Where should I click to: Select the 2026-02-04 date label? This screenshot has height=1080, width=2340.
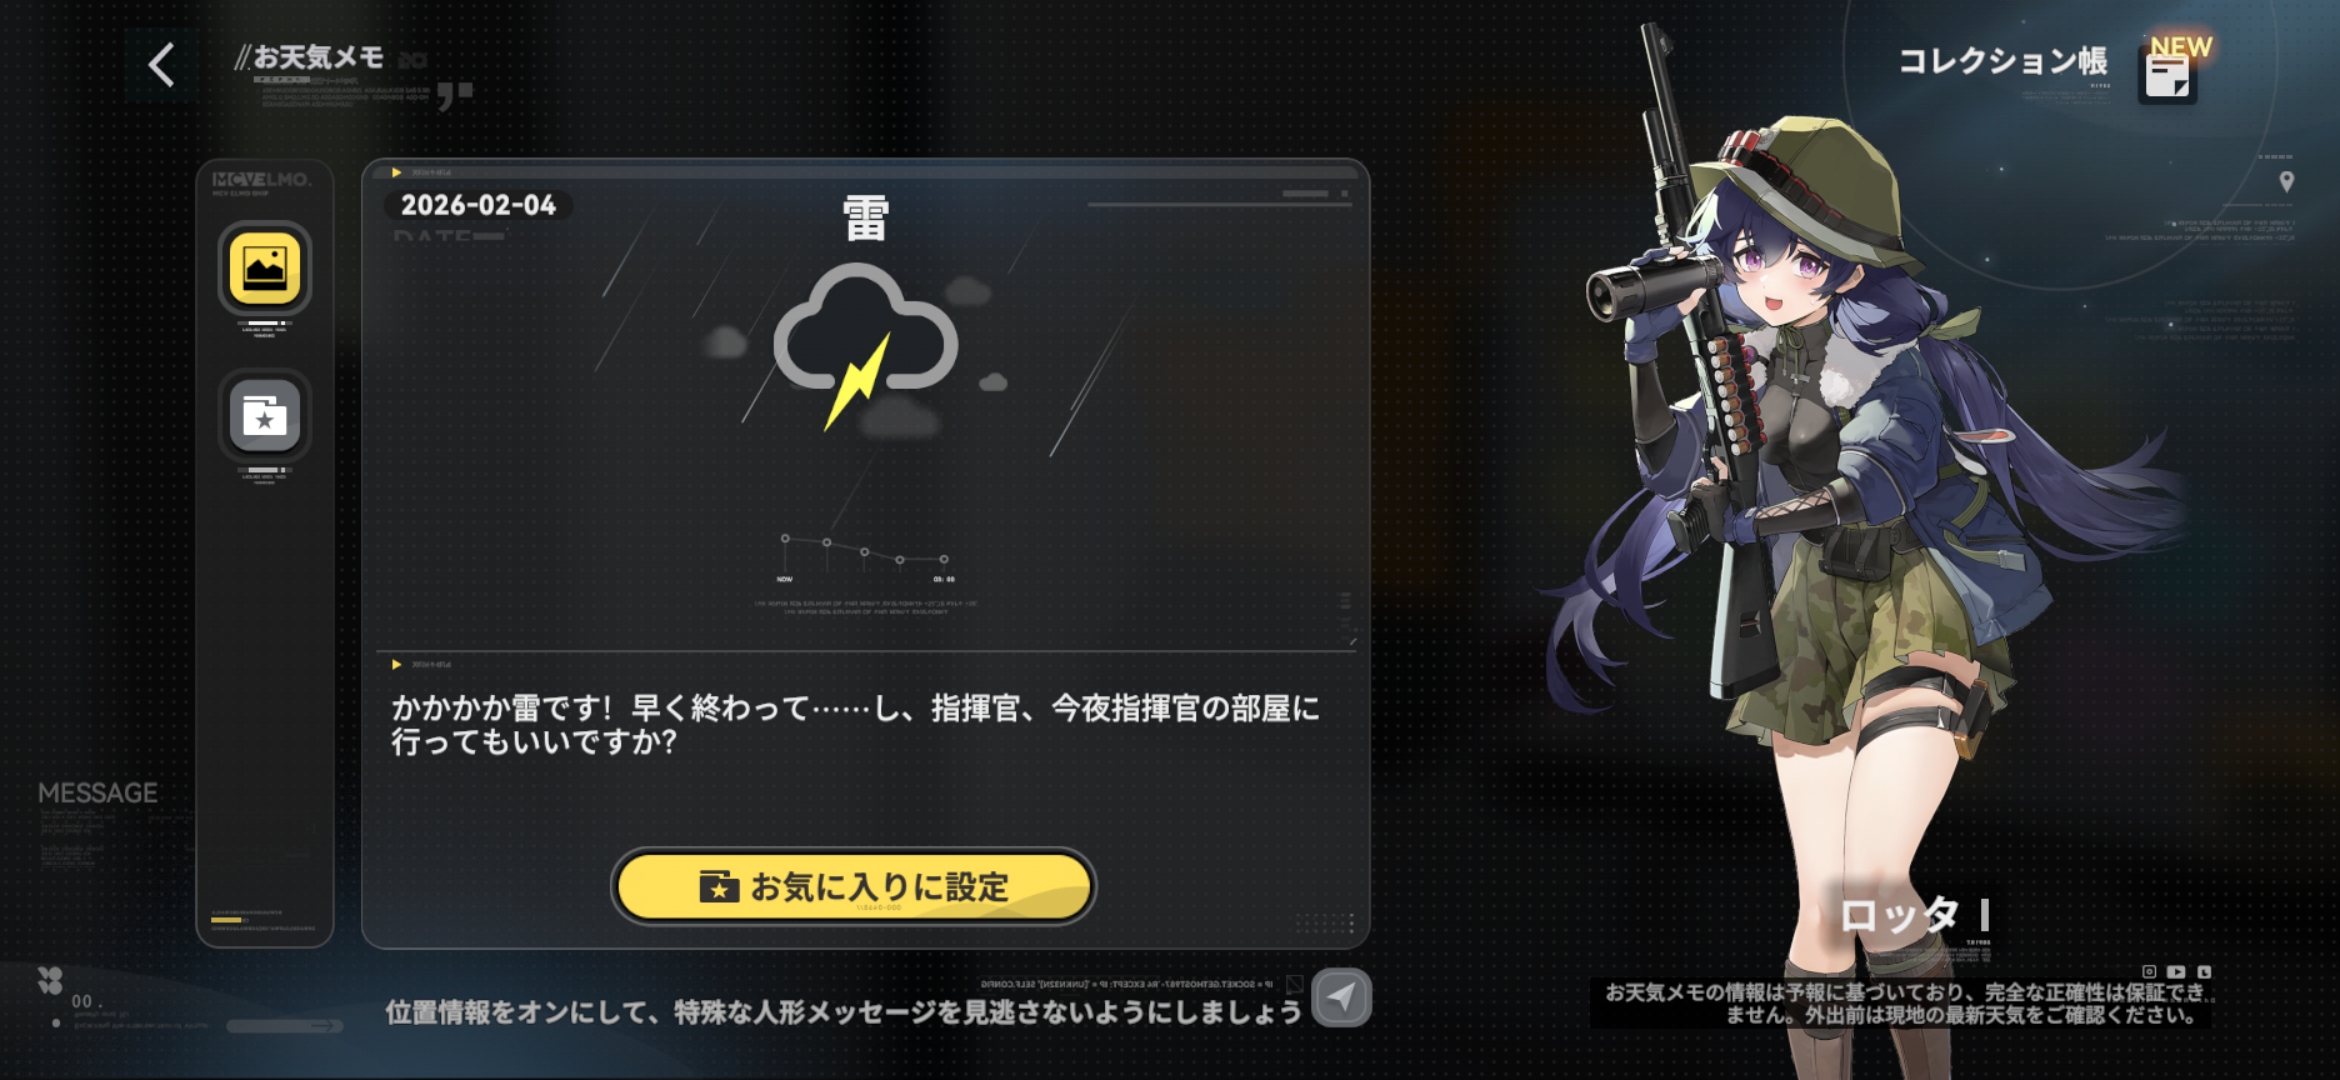[478, 205]
